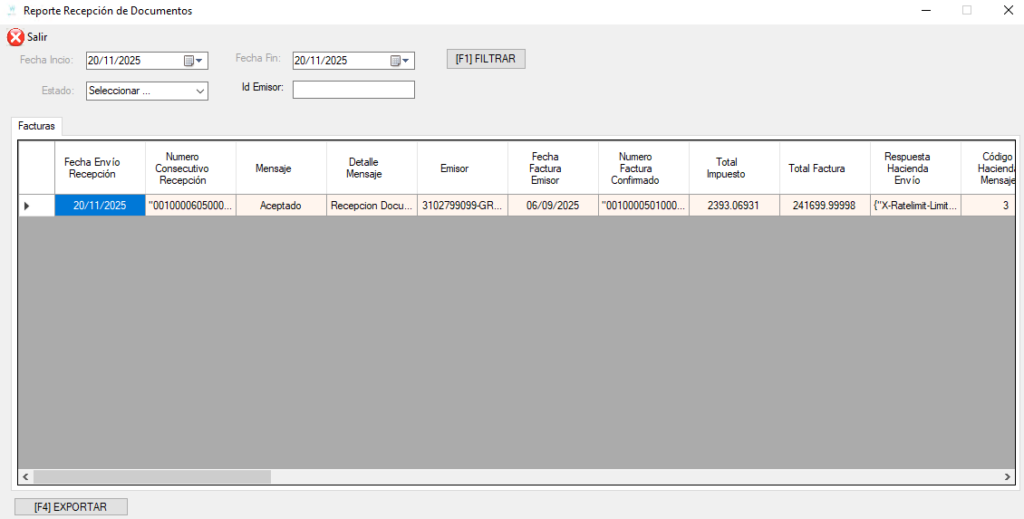Click the Mensaje column header

pyautogui.click(x=280, y=168)
